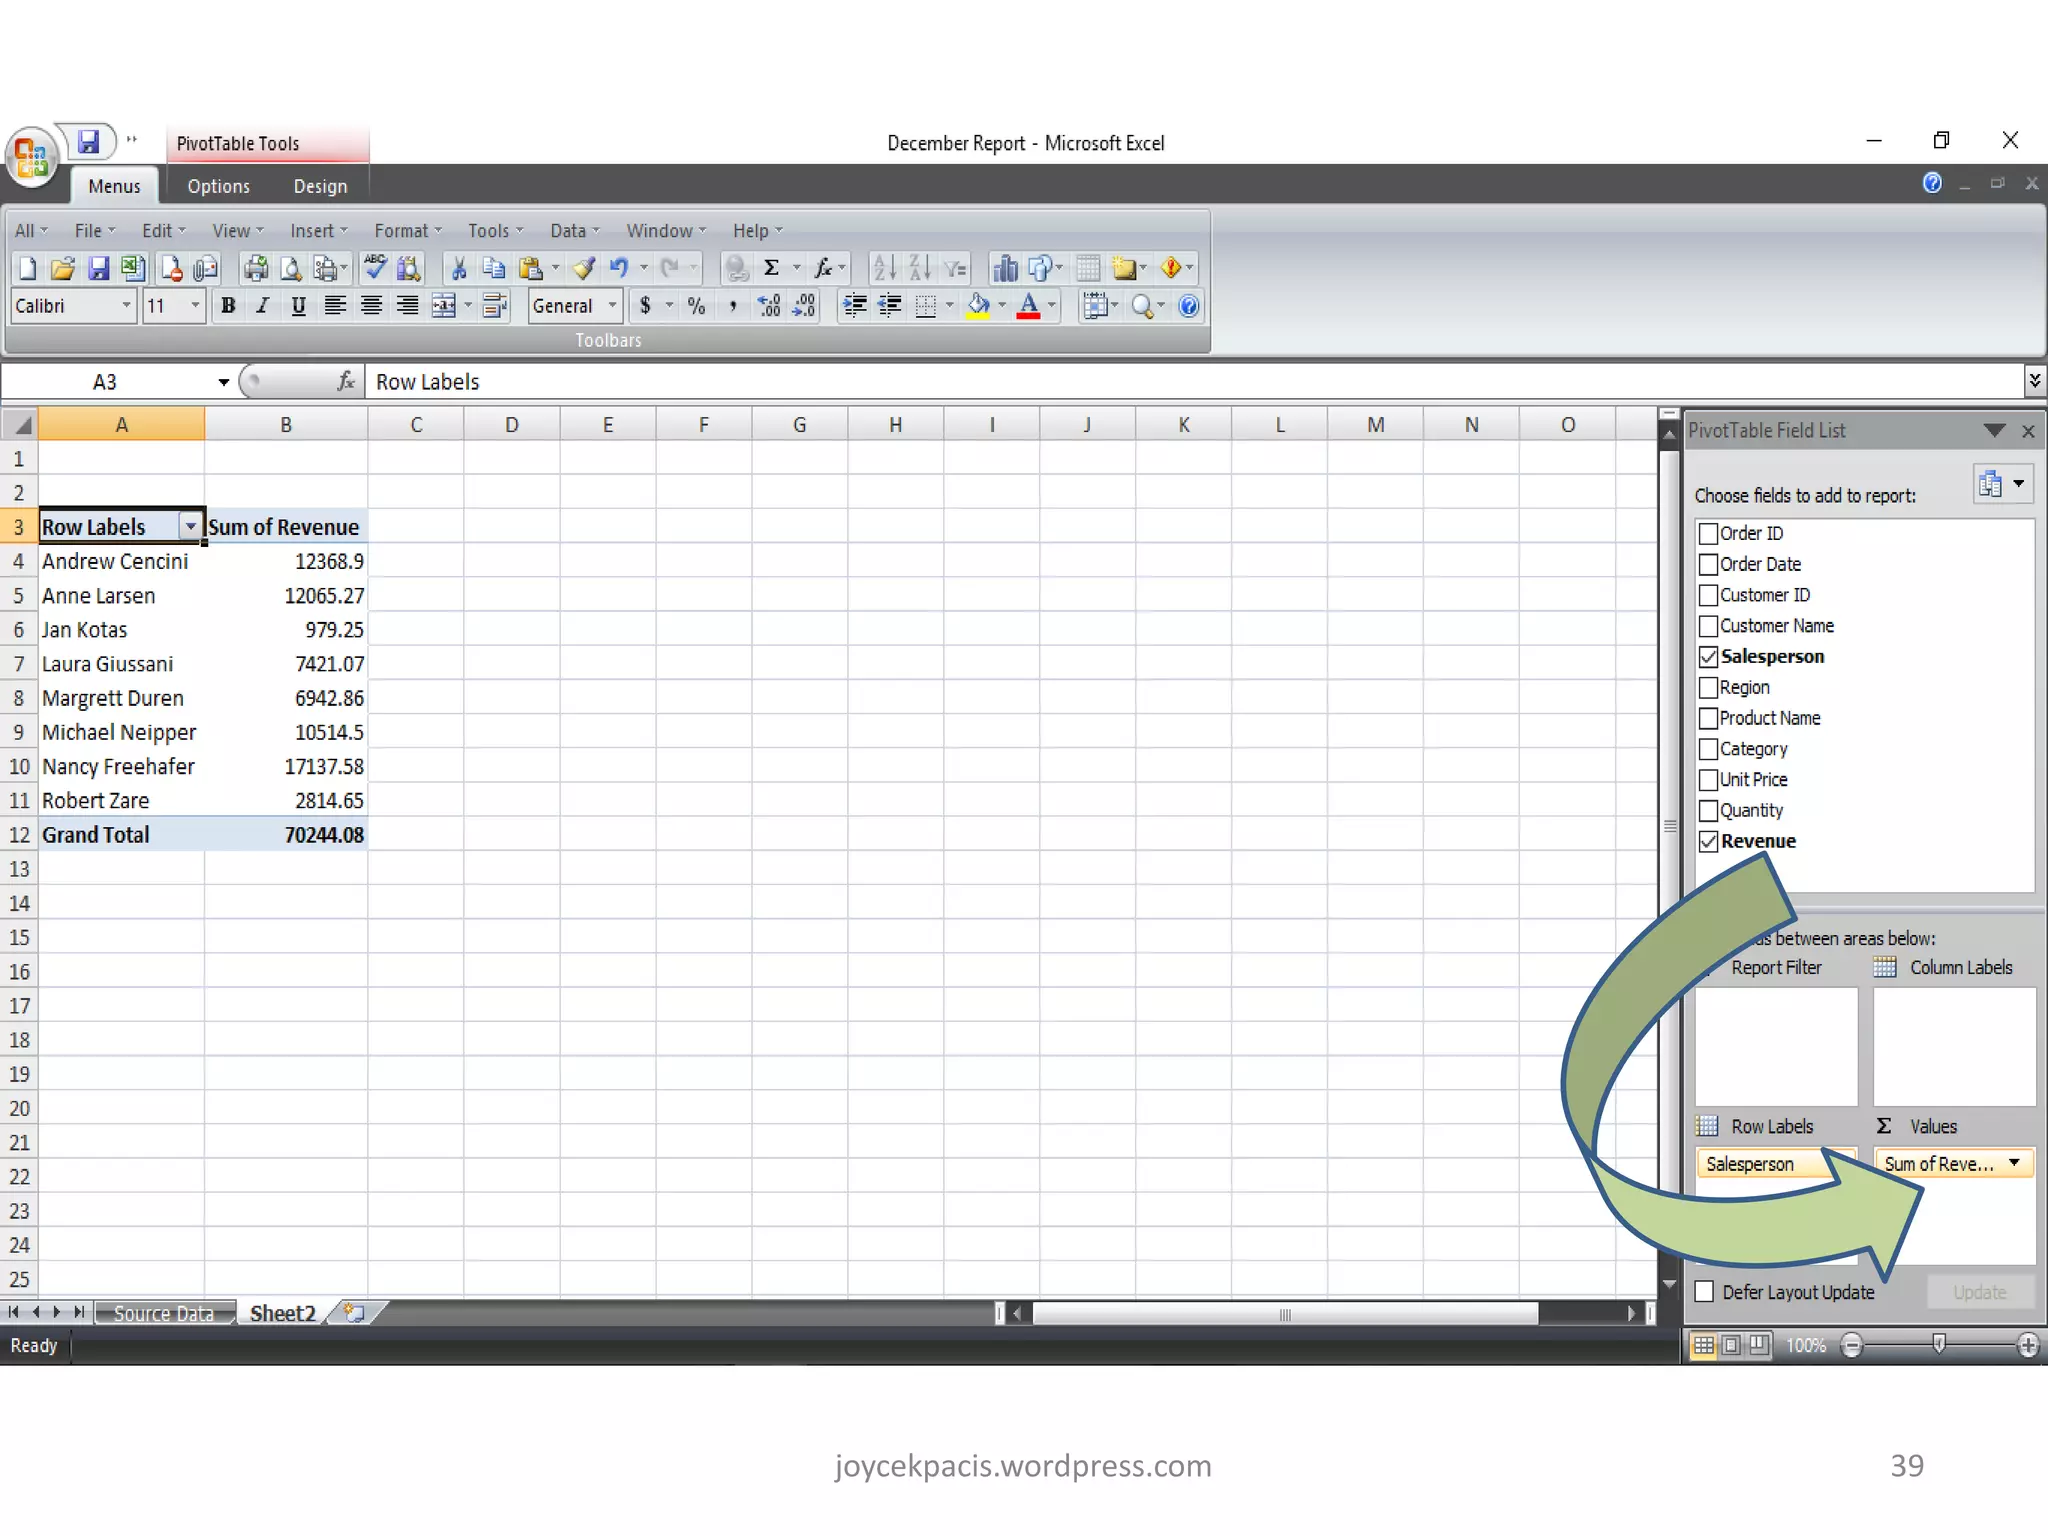Click the AutoSum sigma icon
The height and width of the screenshot is (1536, 2048).
pyautogui.click(x=771, y=268)
